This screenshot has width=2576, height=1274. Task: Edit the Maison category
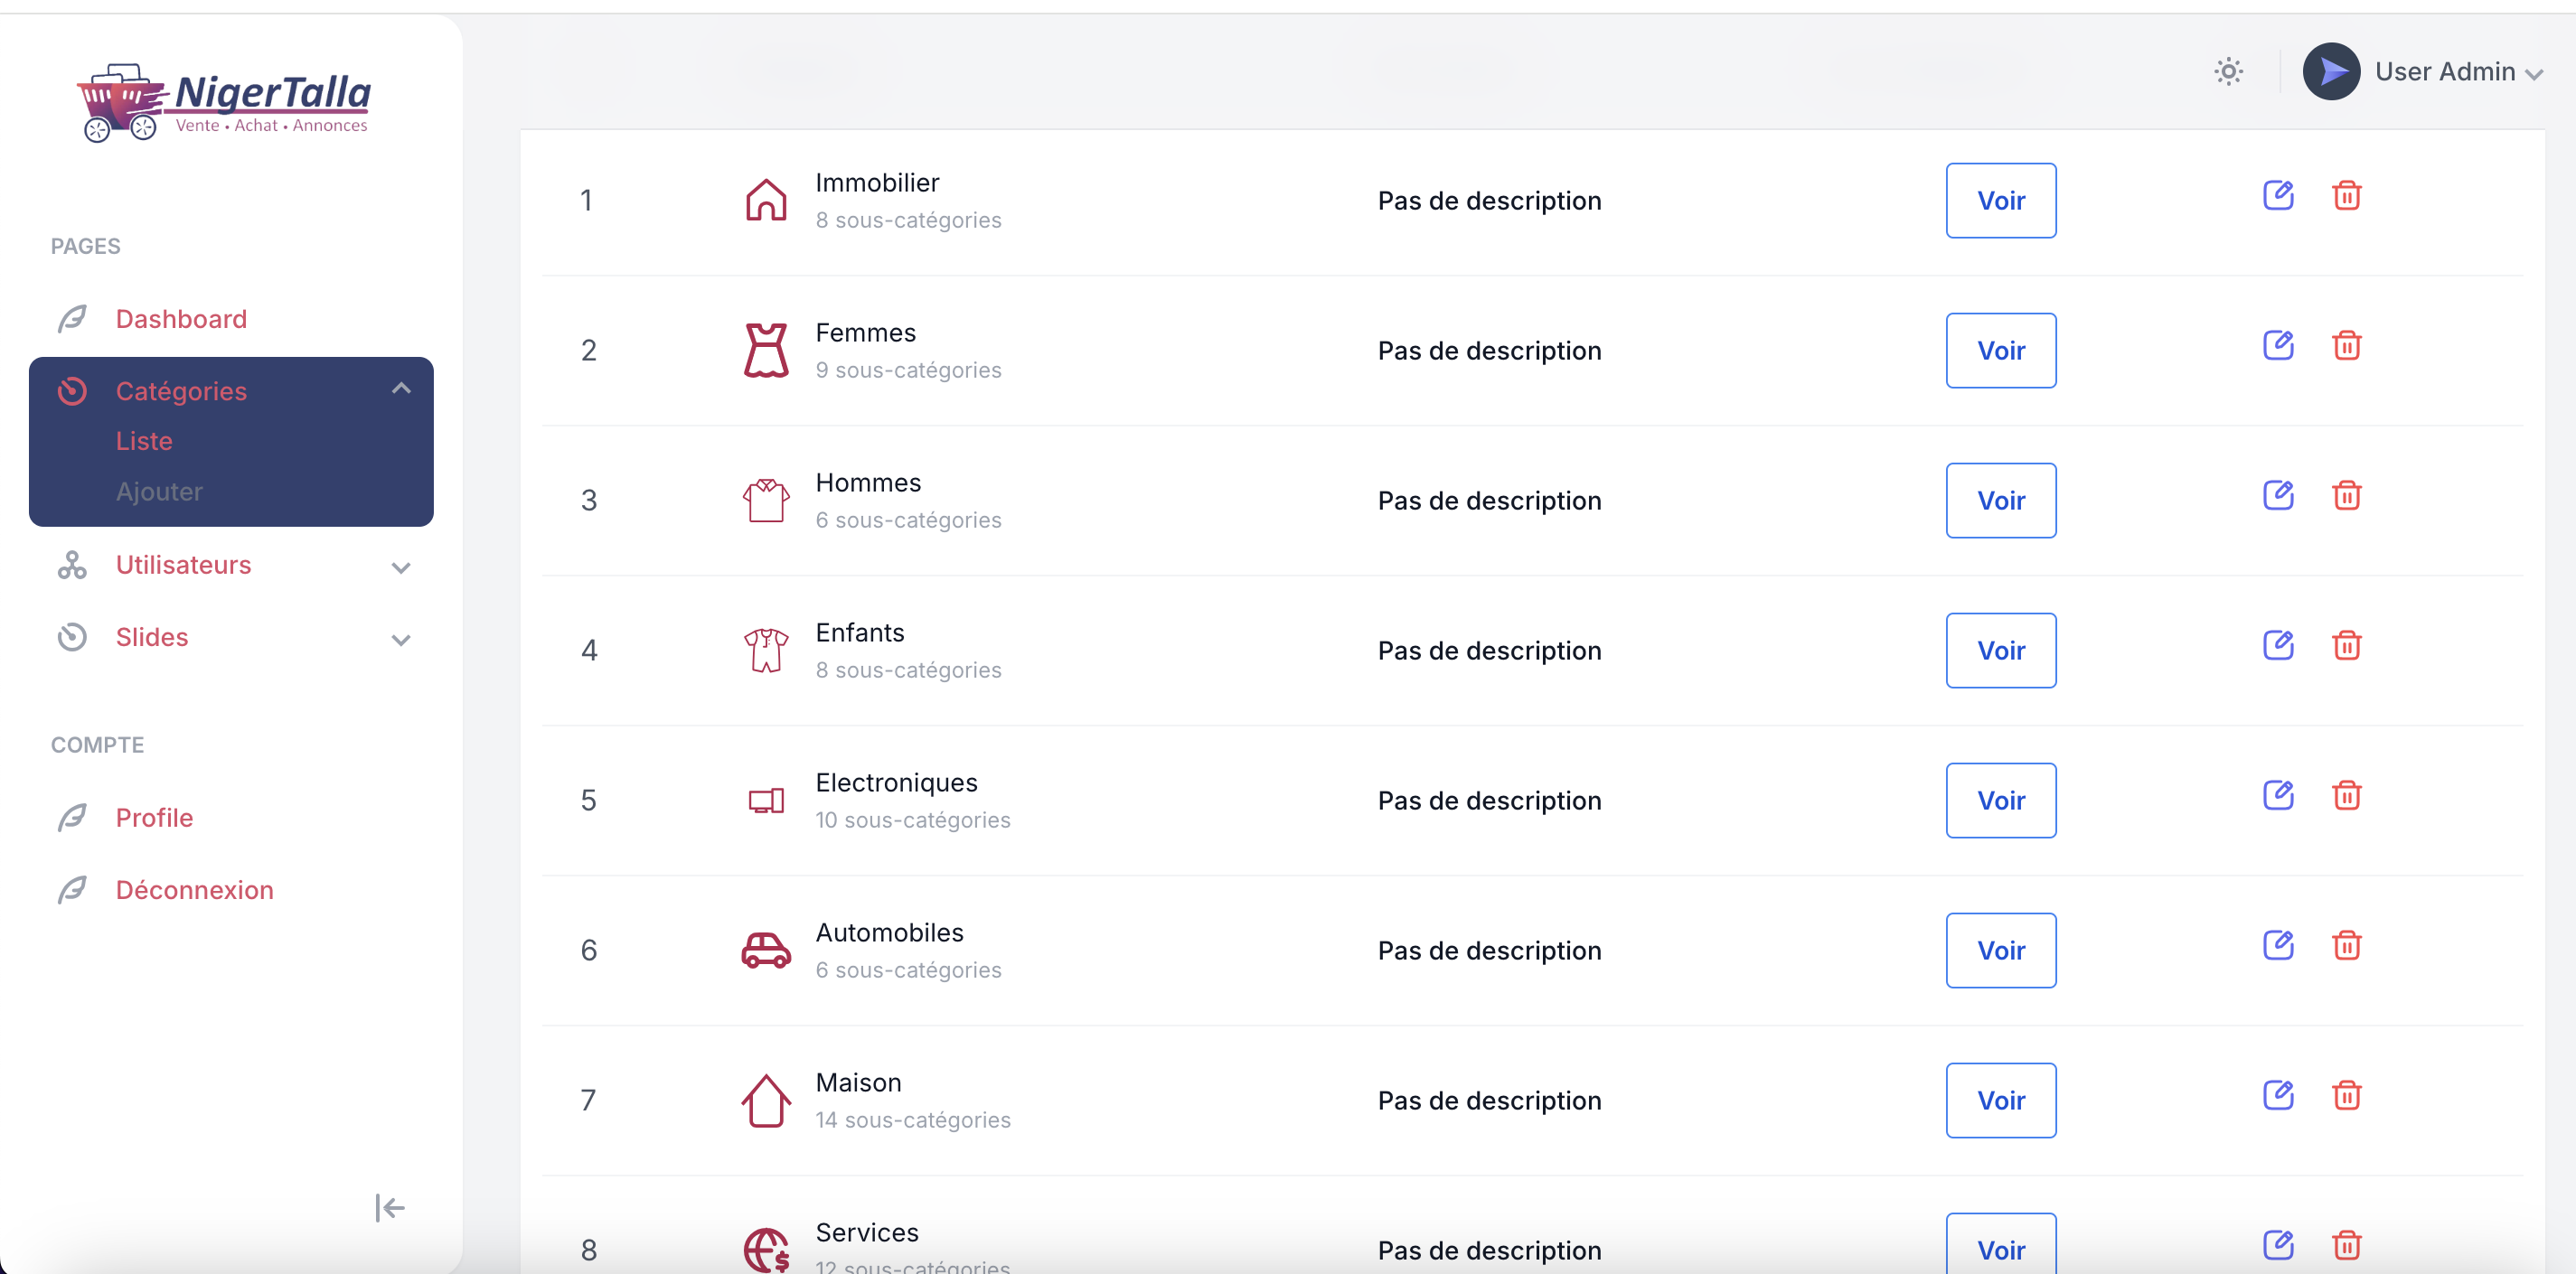[2278, 1095]
